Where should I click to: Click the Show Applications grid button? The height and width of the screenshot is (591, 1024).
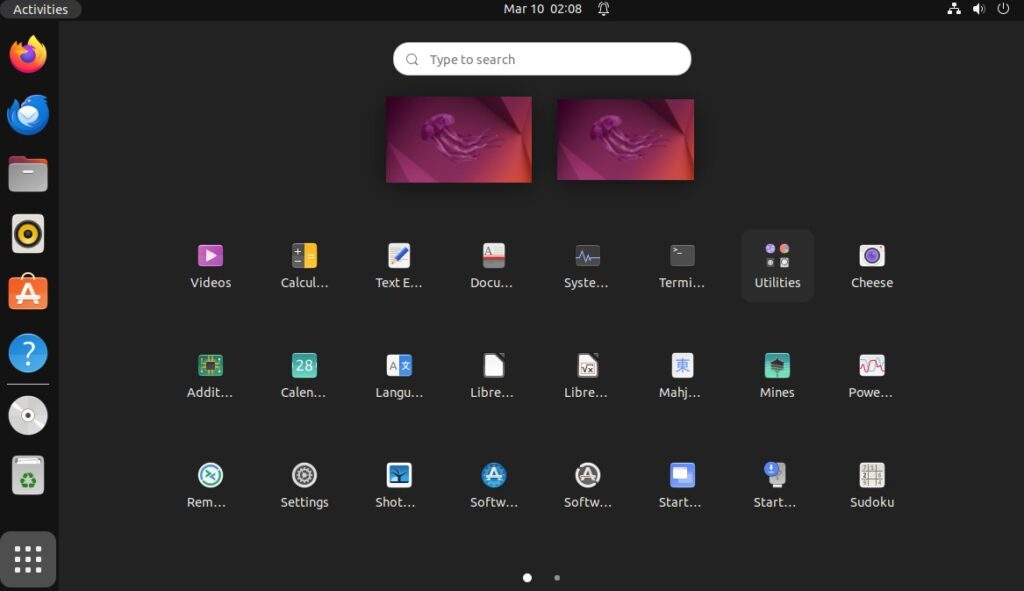tap(27, 559)
